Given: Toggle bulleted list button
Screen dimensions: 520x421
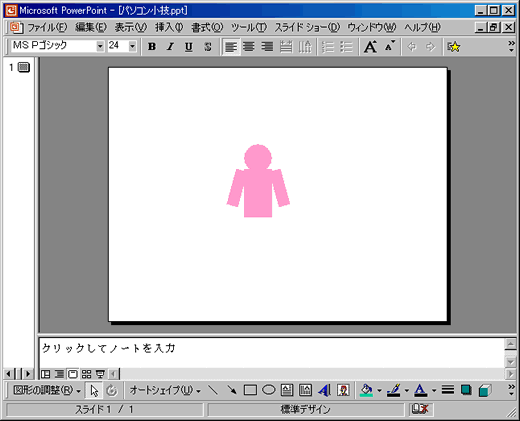Looking at the screenshot, I should pyautogui.click(x=346, y=47).
